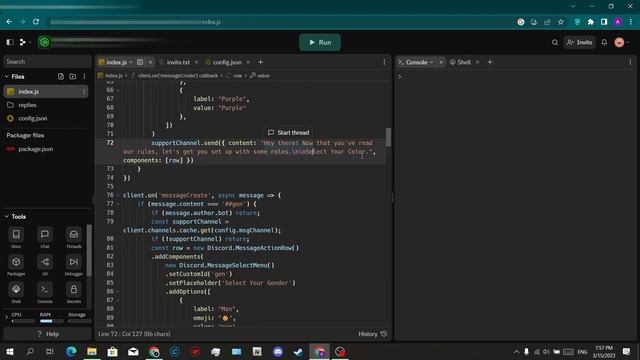Run the repl with the Run button
The image size is (640, 360).
point(320,42)
